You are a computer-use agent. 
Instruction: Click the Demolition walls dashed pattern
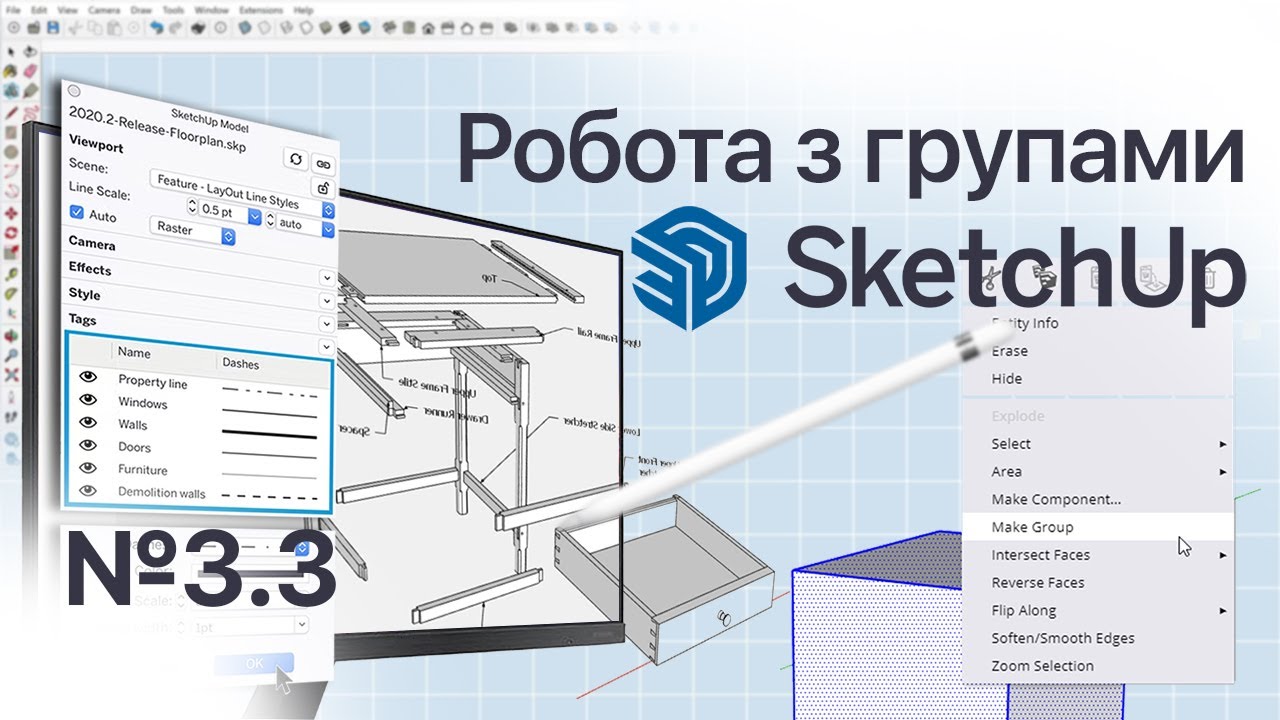click(269, 496)
